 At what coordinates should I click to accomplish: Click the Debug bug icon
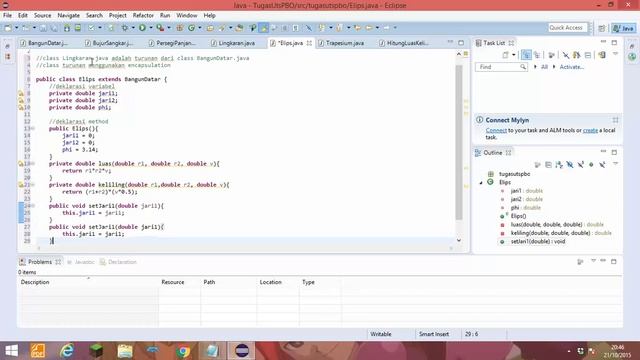(x=124, y=28)
